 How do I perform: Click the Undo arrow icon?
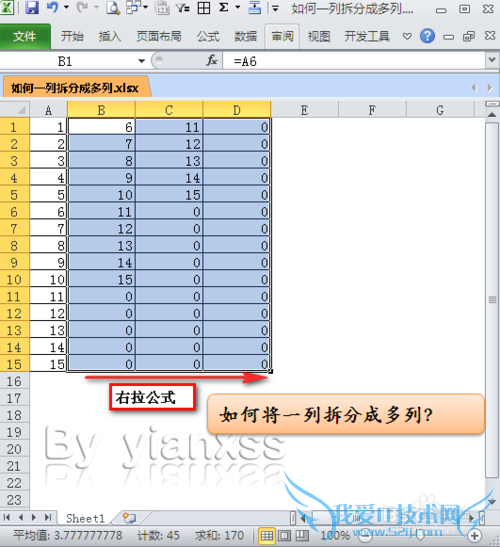[x=53, y=7]
